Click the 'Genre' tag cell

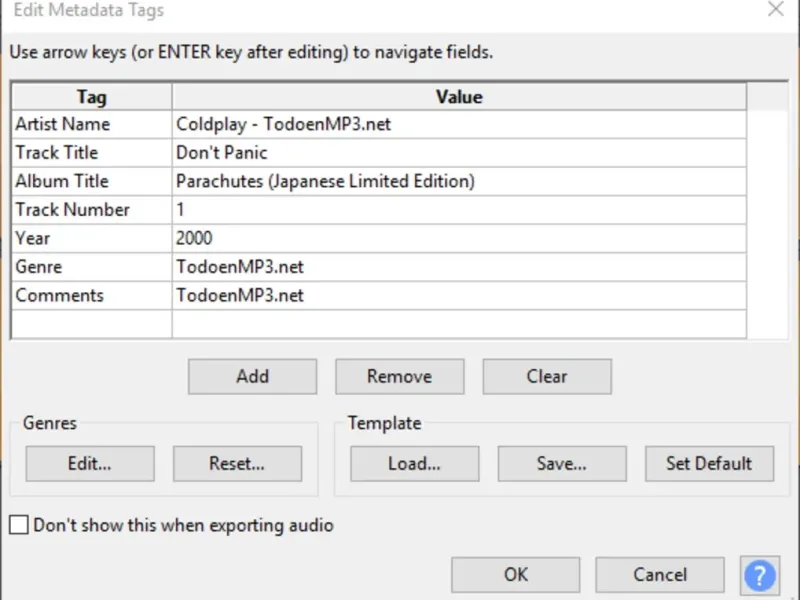pyautogui.click(x=92, y=267)
